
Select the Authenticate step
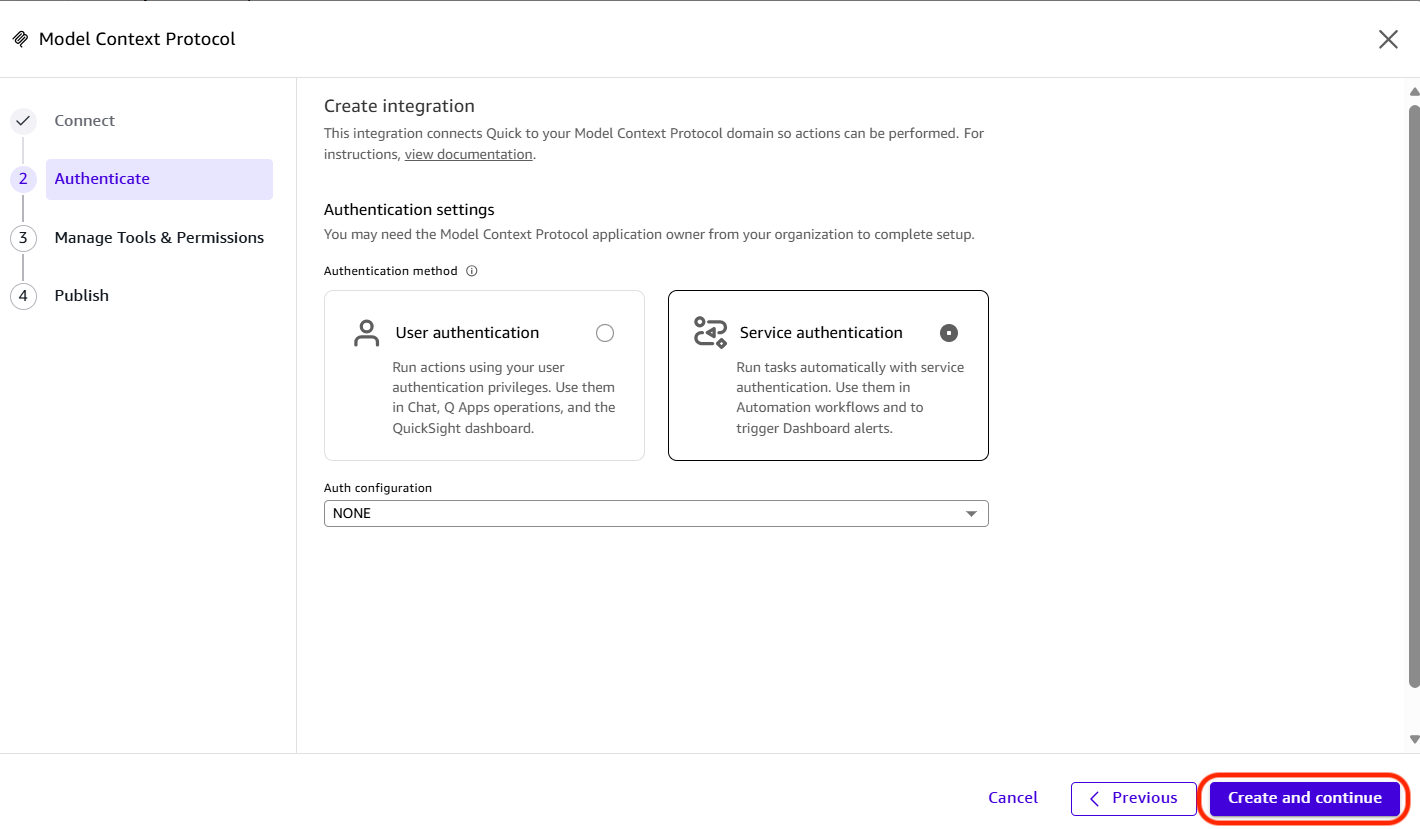[x=159, y=179]
